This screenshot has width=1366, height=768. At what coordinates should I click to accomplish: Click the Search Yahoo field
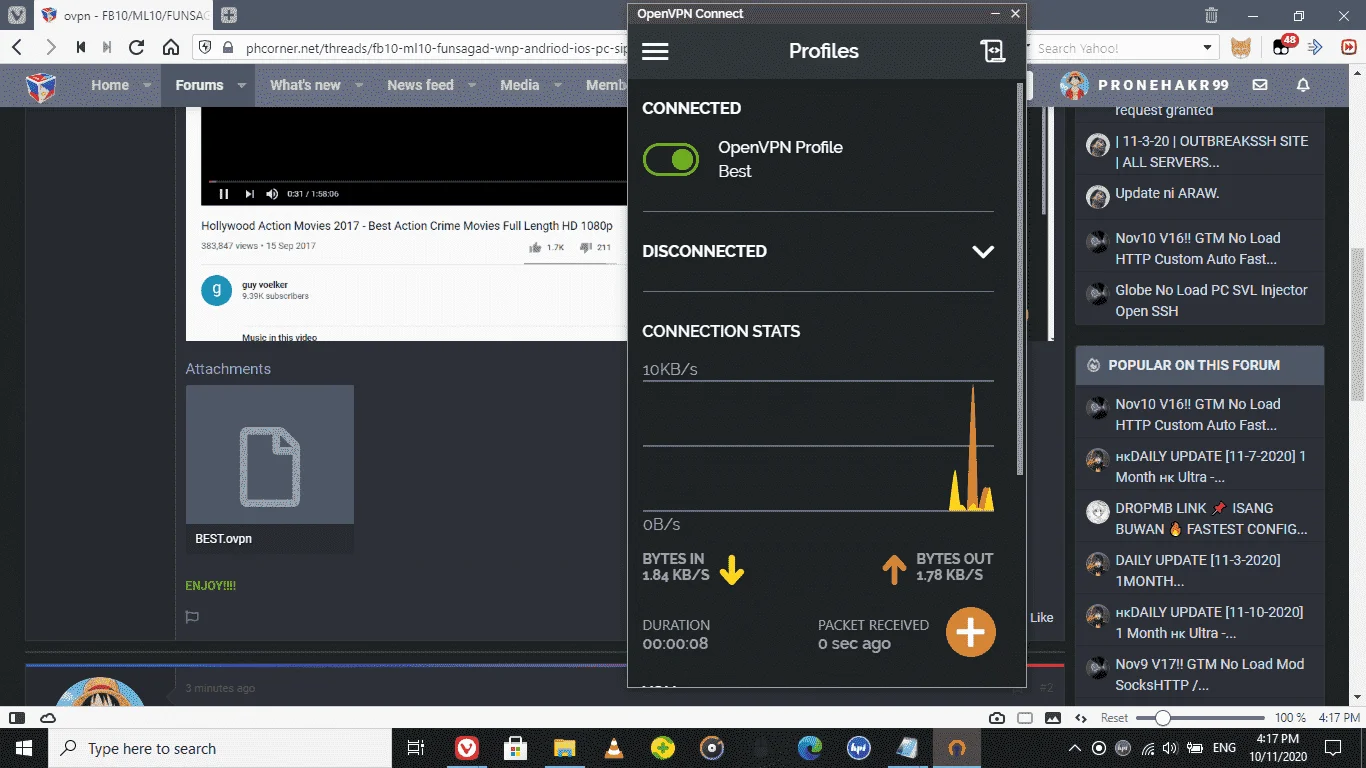(1115, 48)
